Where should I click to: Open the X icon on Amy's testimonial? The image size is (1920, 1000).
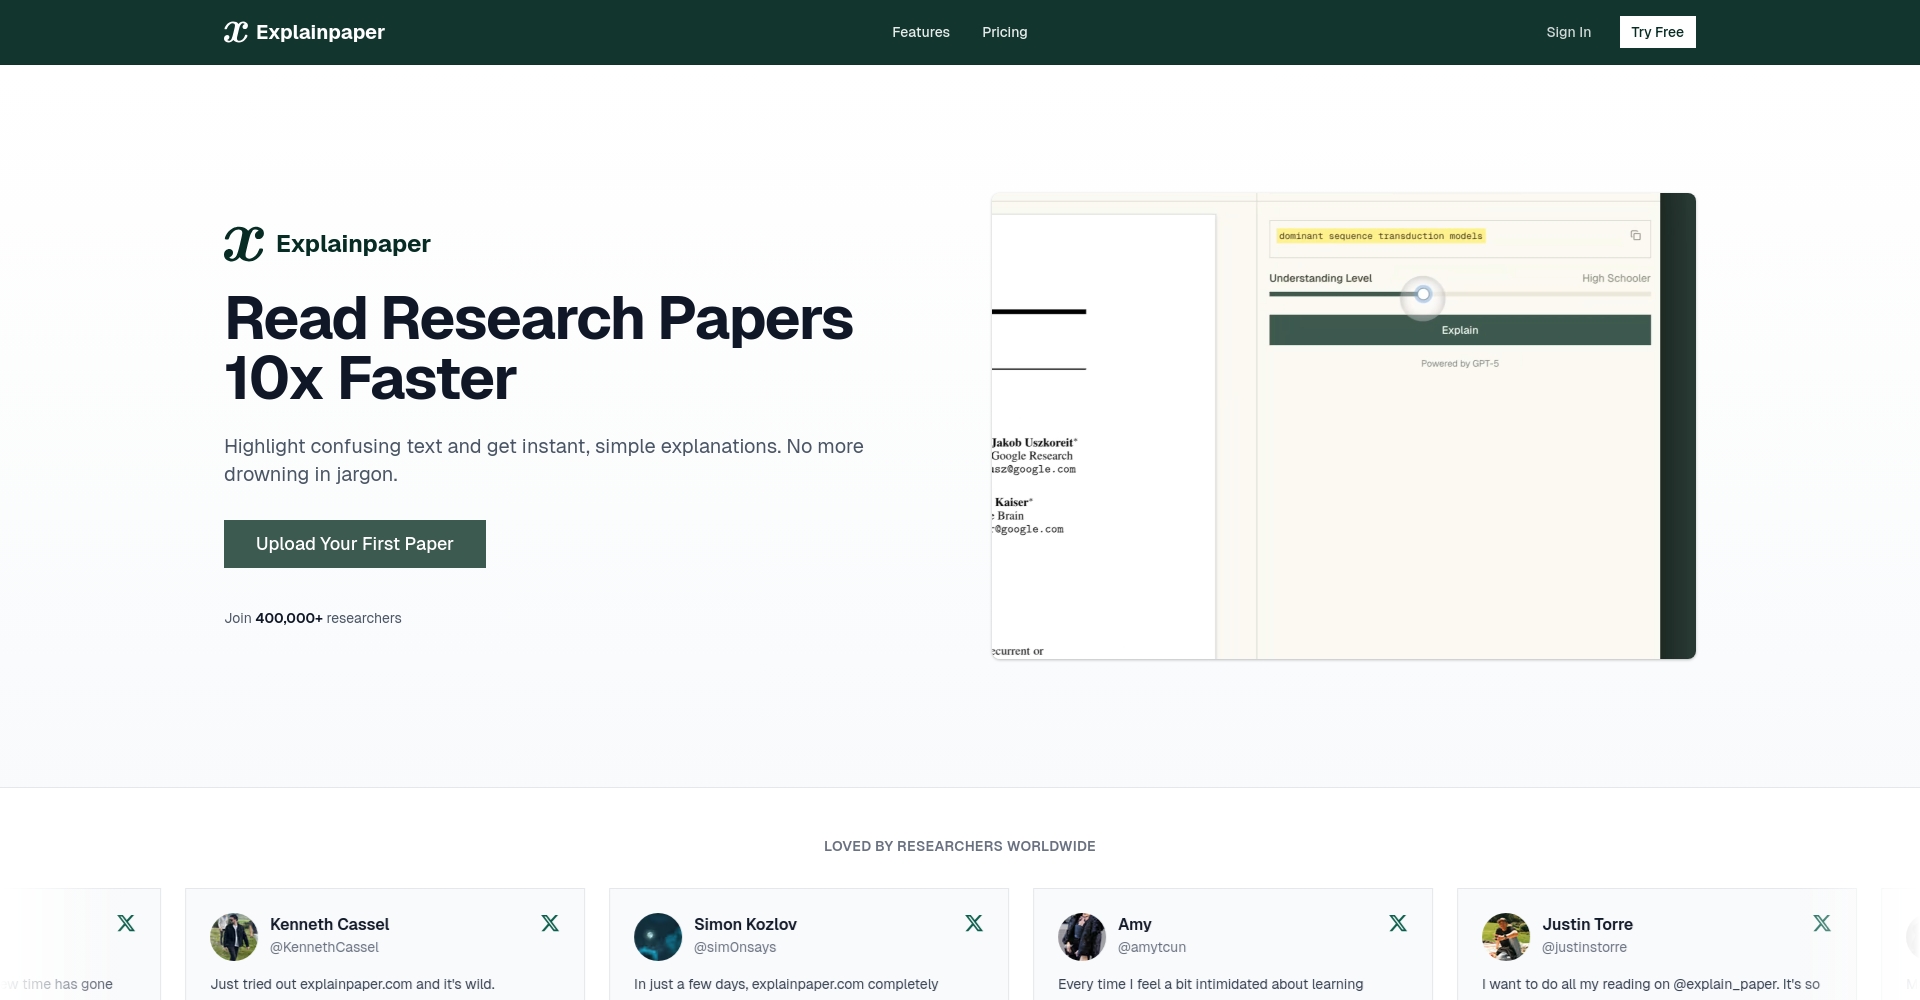(x=1398, y=923)
